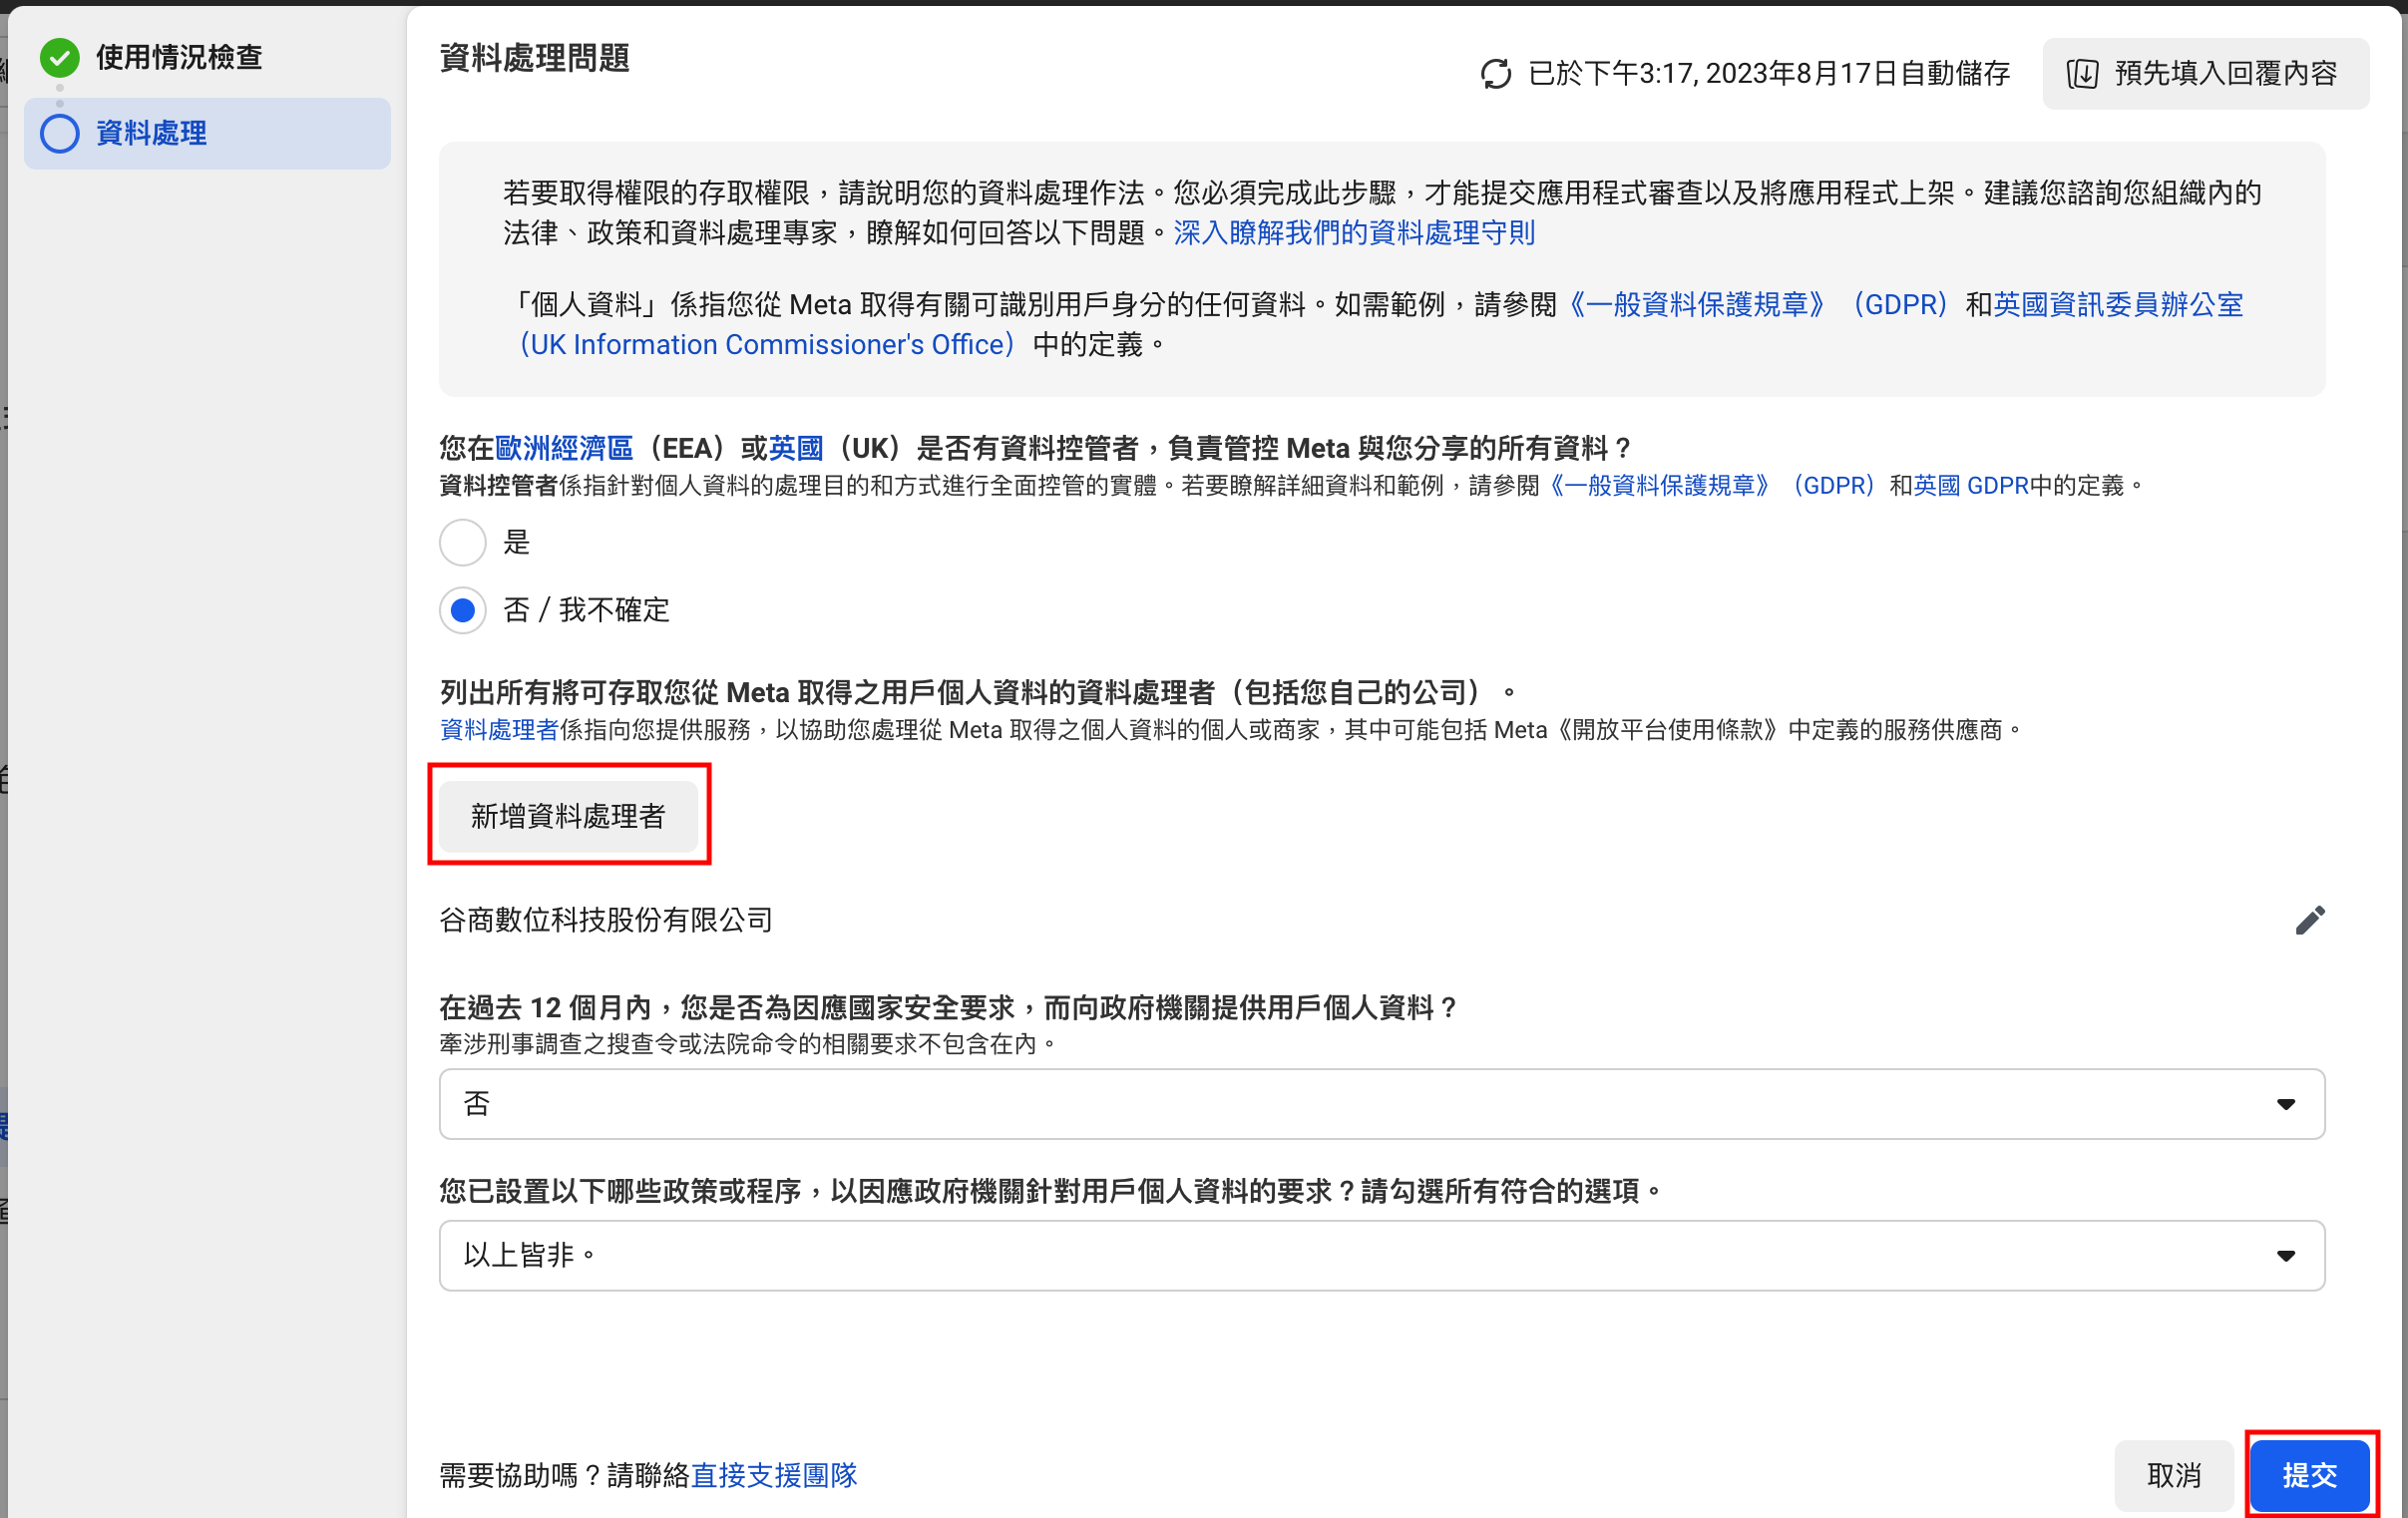Open the national security request dropdown showing 否
The width and height of the screenshot is (2408, 1518).
pyautogui.click(x=1382, y=1104)
